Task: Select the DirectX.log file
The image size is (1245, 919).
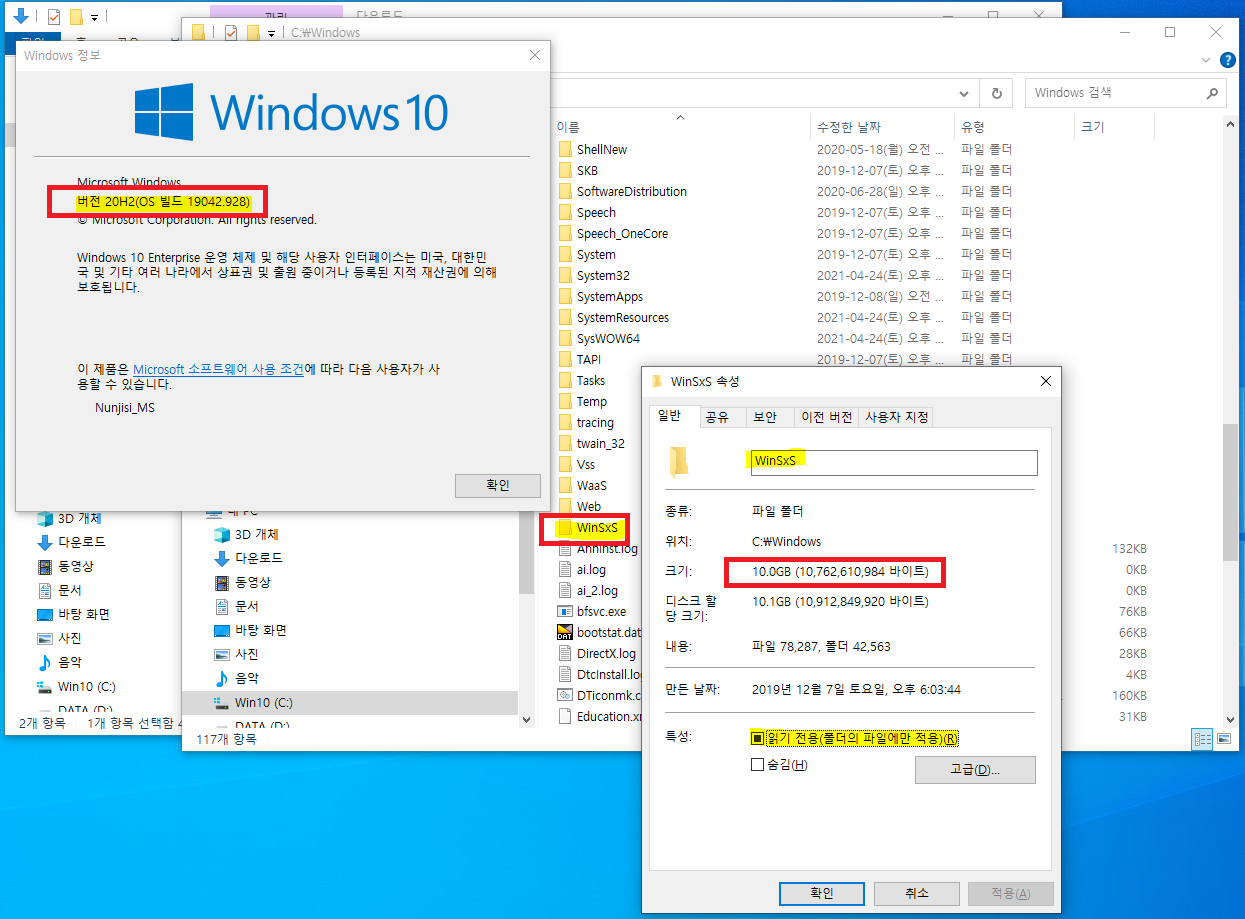Action: click(606, 653)
